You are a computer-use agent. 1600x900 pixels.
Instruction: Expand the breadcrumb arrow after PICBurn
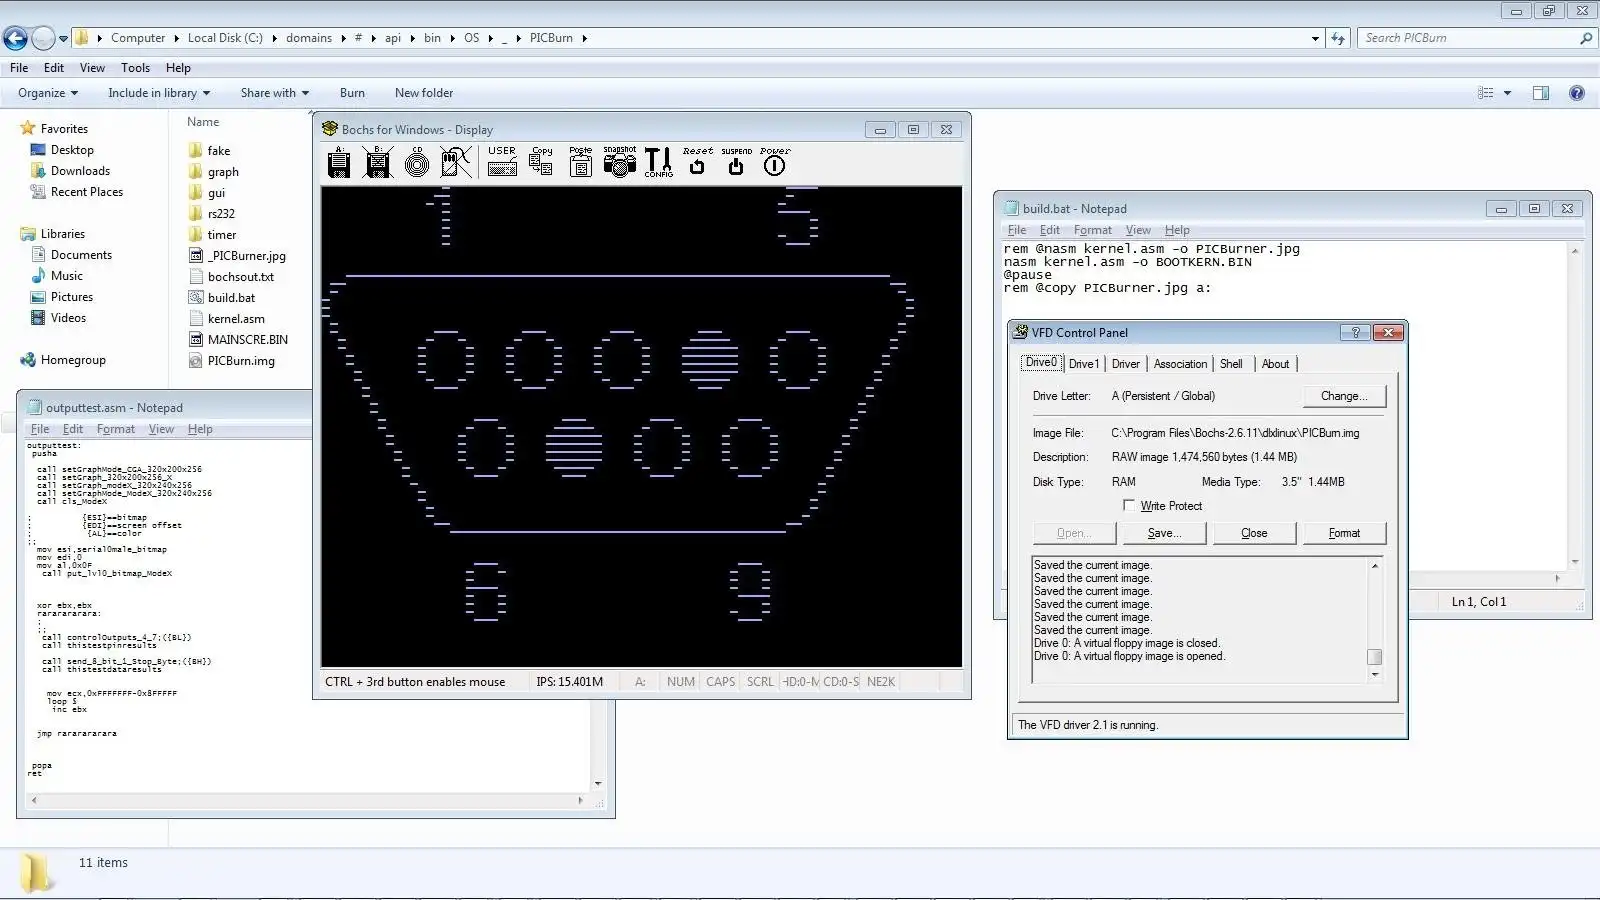pyautogui.click(x=585, y=38)
